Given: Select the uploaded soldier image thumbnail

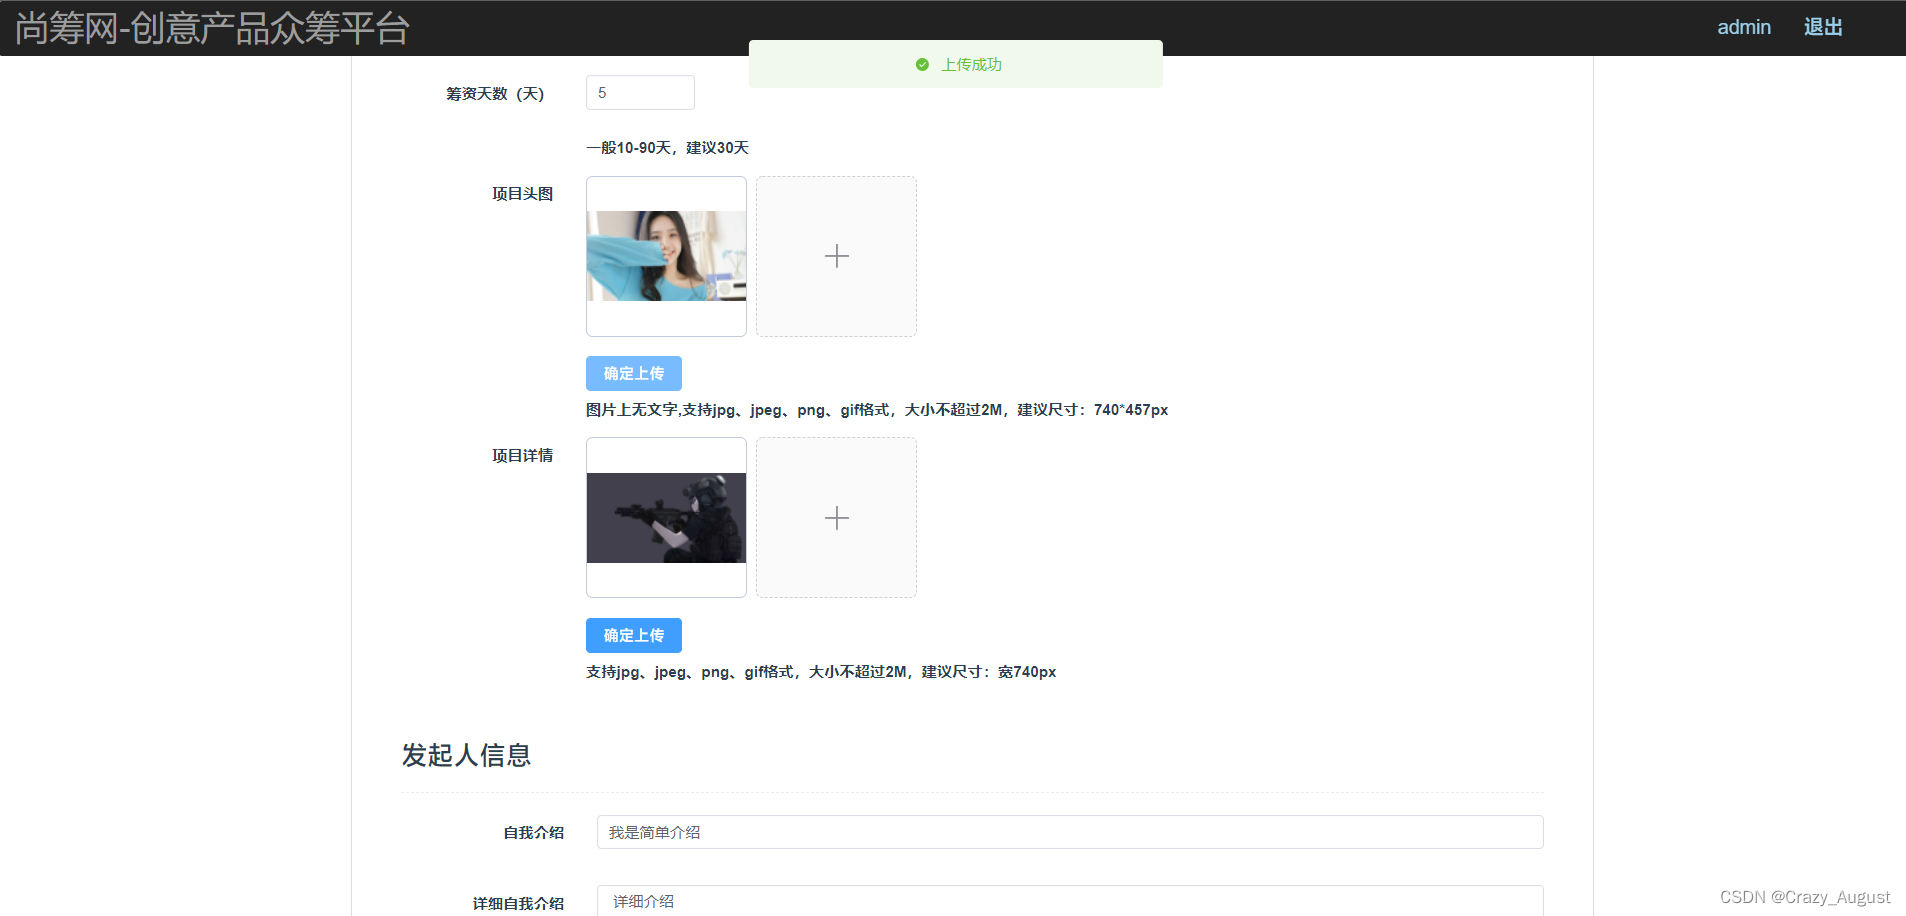Looking at the screenshot, I should 665,517.
